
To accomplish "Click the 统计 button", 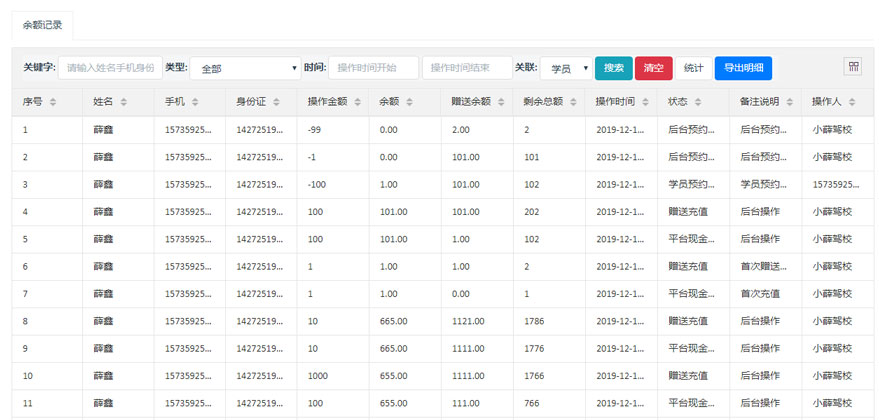I will [693, 68].
